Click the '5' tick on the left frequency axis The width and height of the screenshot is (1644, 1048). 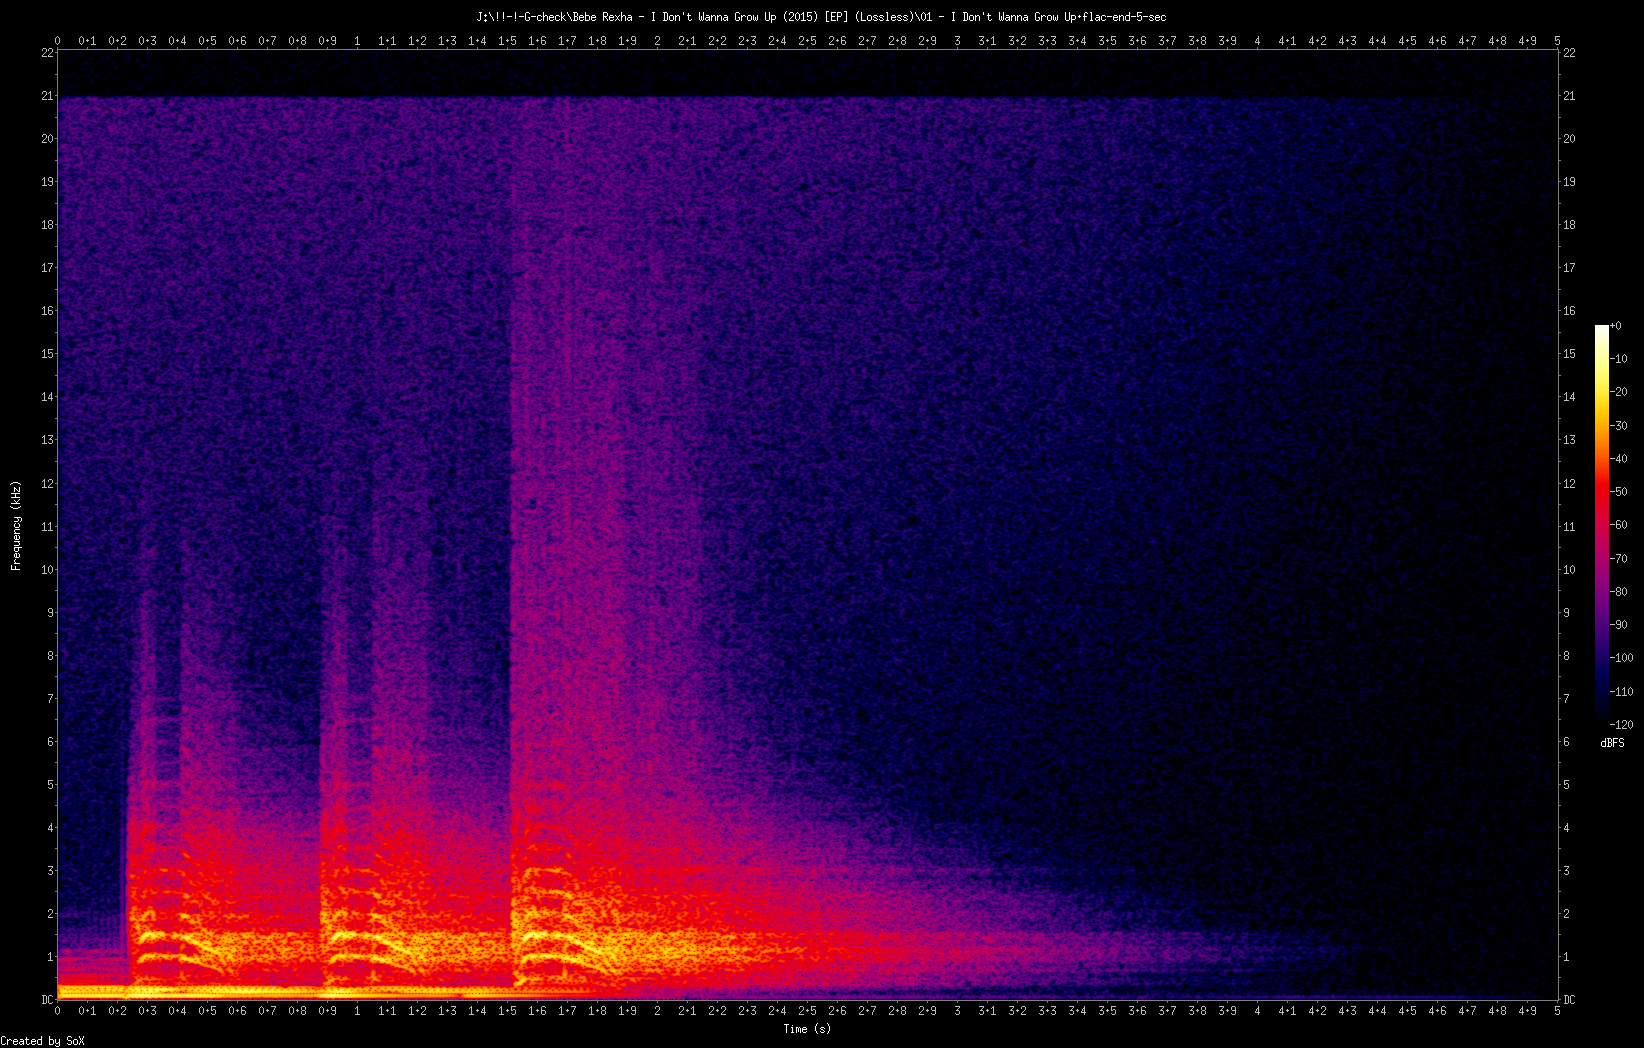pyautogui.click(x=50, y=785)
